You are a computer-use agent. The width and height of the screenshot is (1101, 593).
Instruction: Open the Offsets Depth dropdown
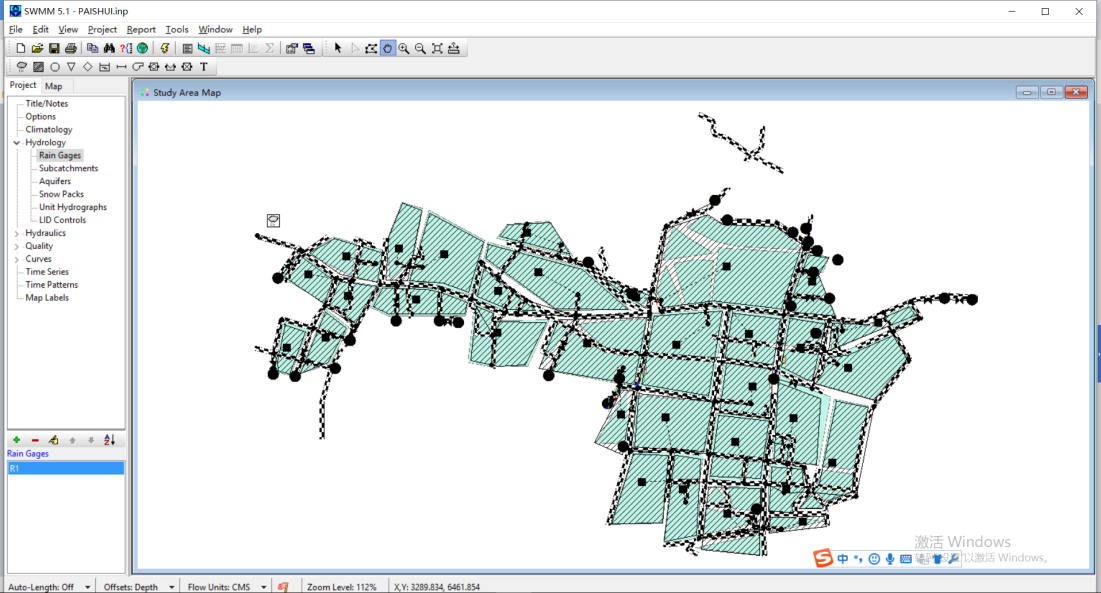point(172,587)
